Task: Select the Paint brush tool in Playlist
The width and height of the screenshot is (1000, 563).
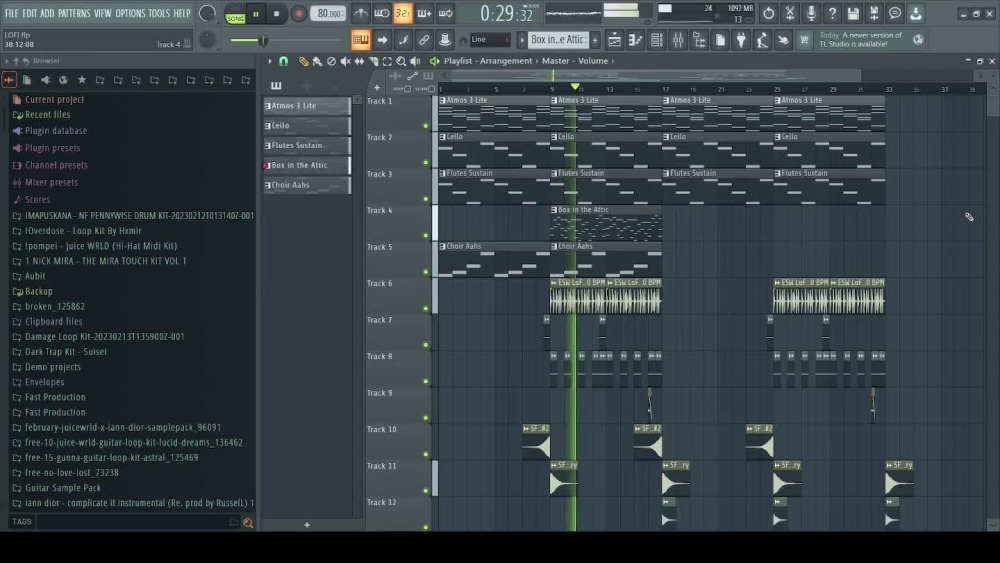Action: pyautogui.click(x=317, y=61)
